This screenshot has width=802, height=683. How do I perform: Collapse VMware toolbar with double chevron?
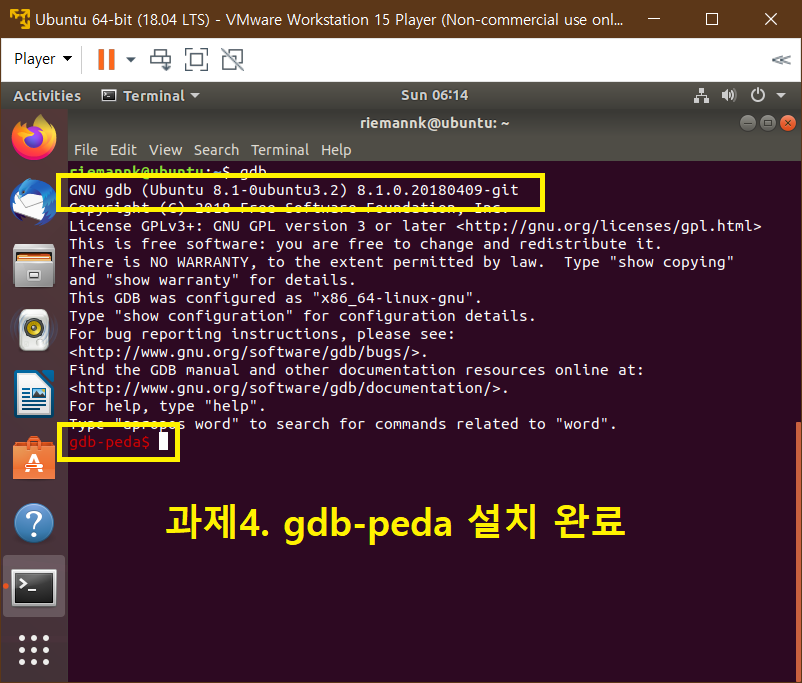point(781,60)
